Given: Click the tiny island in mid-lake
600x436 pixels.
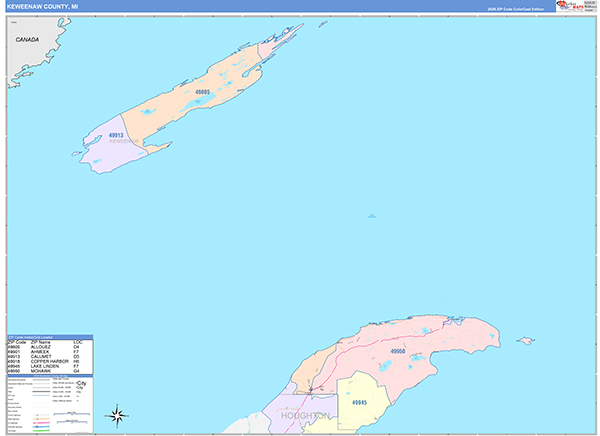Looking at the screenshot, I should click(371, 215).
